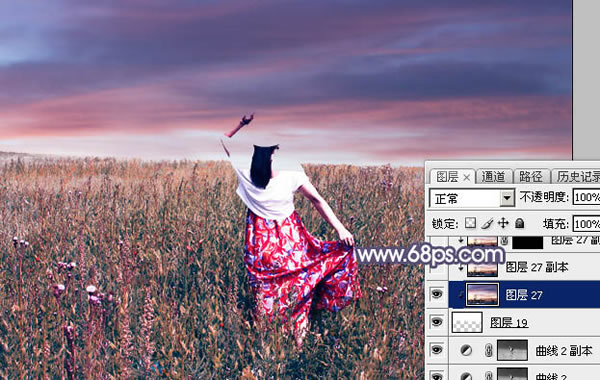
Task: Click the curves adjustment icon on 曲线 2 副本
Action: point(466,350)
